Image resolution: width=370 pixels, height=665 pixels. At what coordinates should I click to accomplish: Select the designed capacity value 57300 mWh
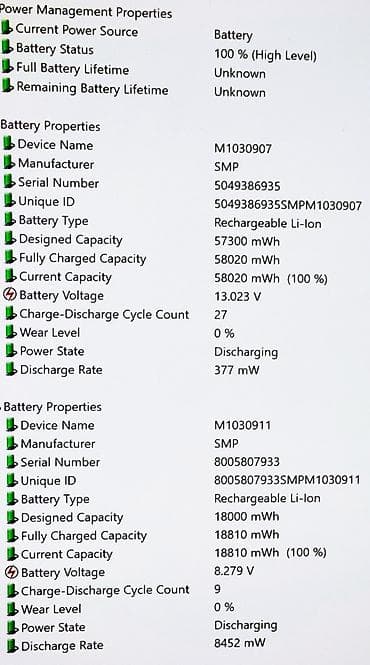[x=247, y=242]
